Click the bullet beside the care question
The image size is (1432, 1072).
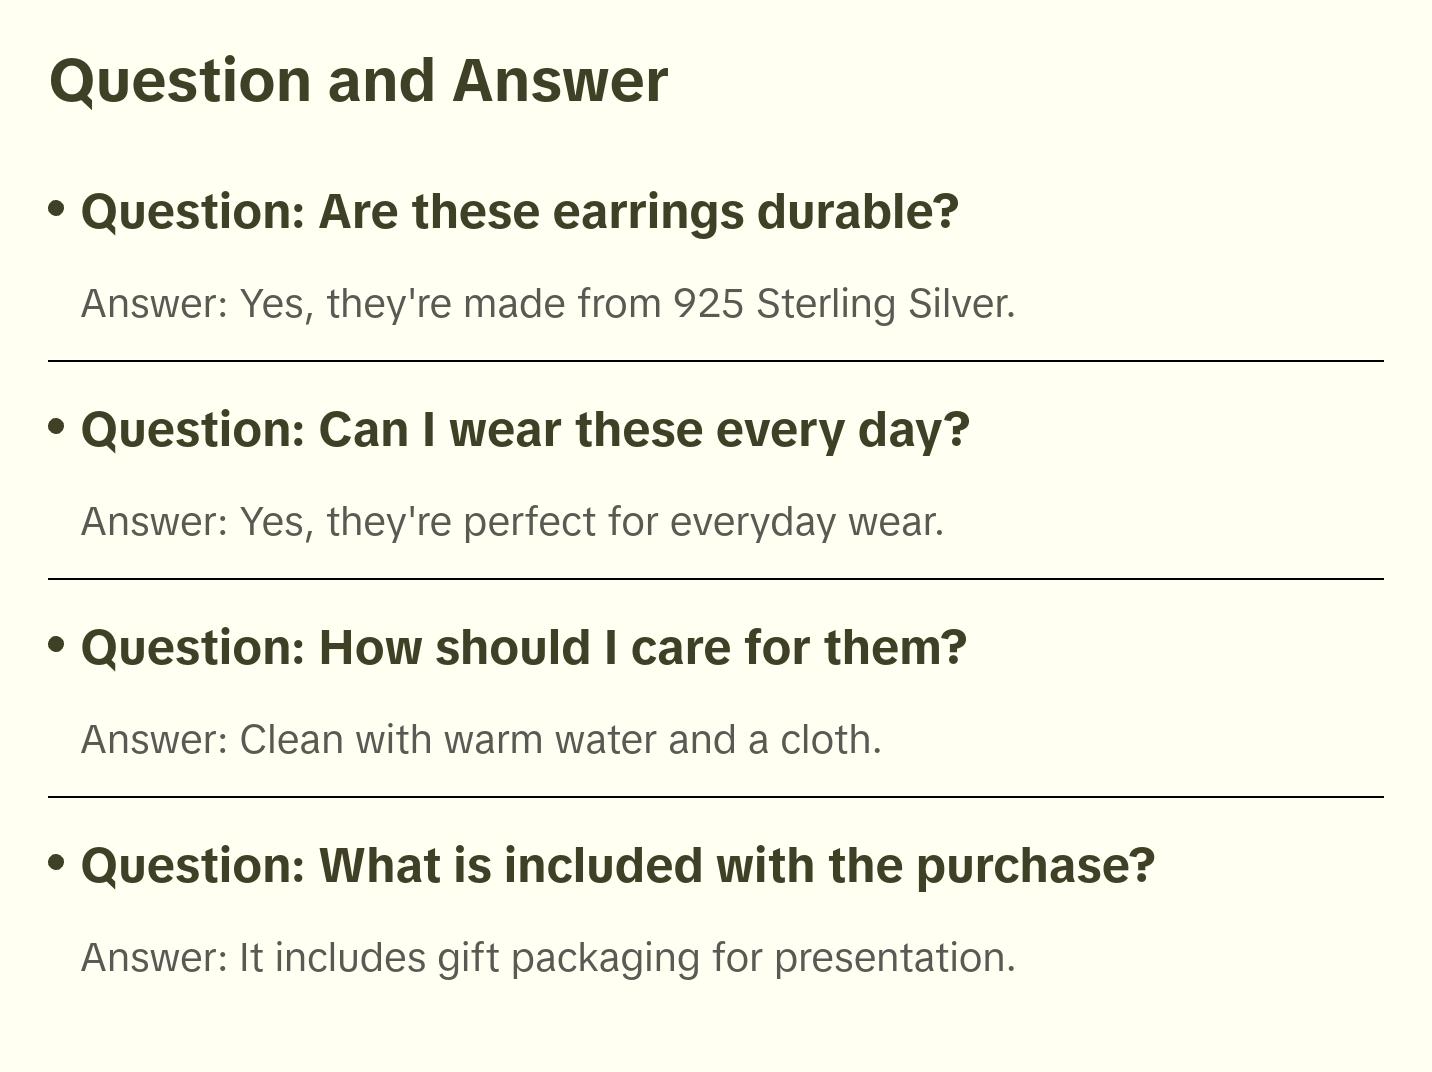pos(57,645)
